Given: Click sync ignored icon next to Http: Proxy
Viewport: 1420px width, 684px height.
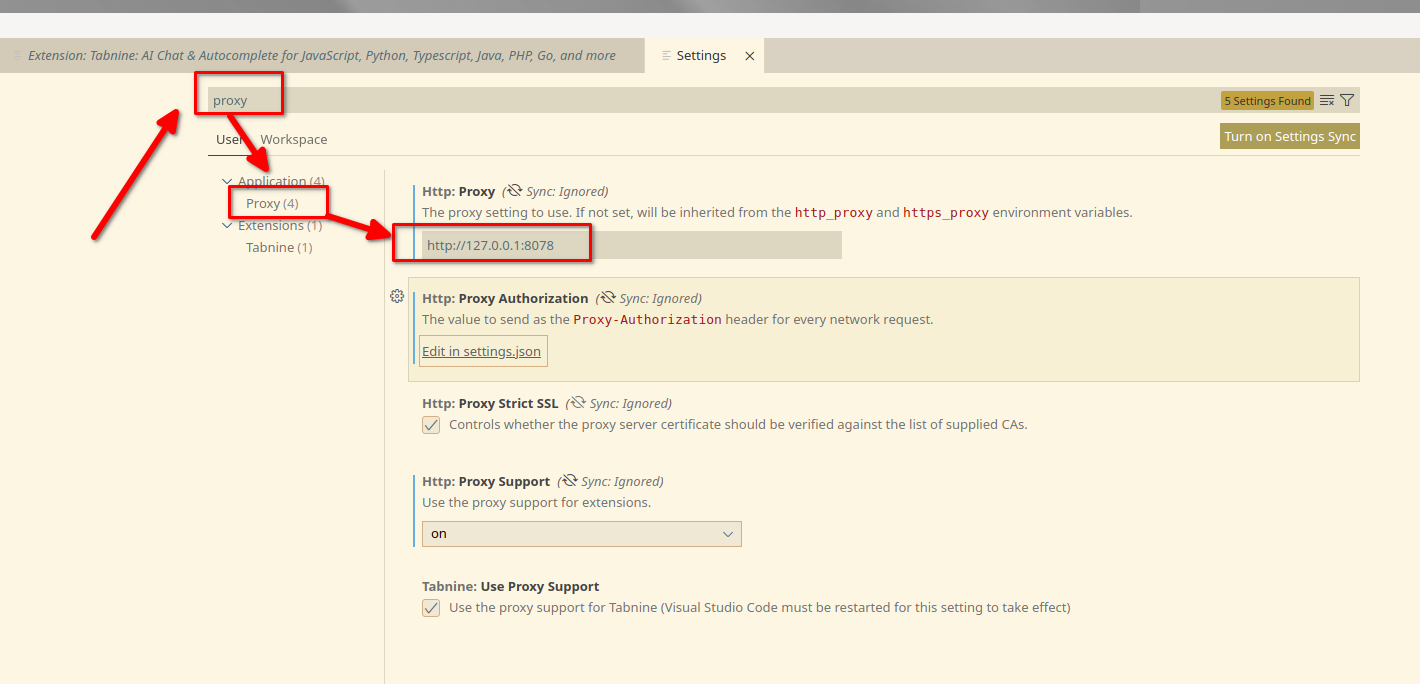Looking at the screenshot, I should pos(514,191).
